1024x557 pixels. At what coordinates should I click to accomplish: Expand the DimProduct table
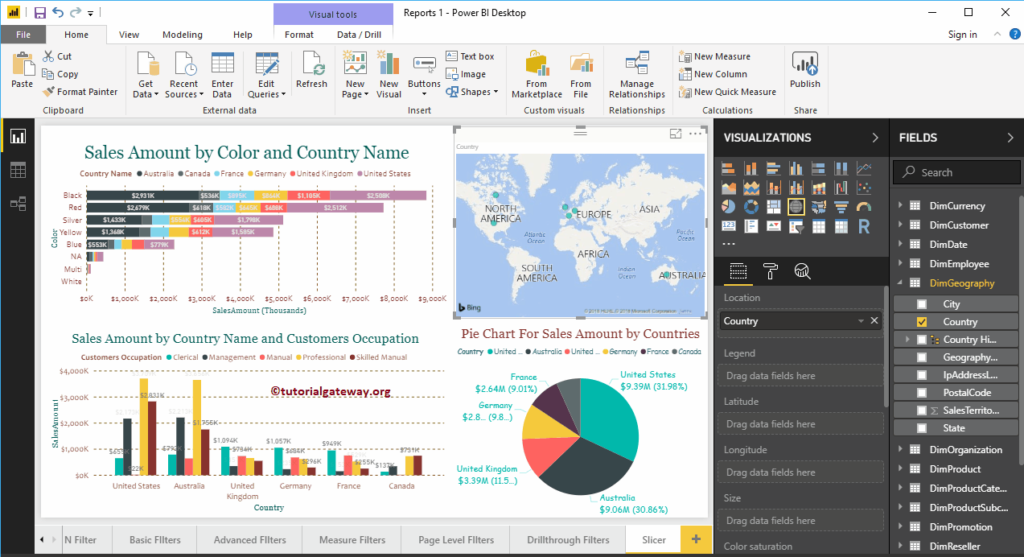[901, 469]
